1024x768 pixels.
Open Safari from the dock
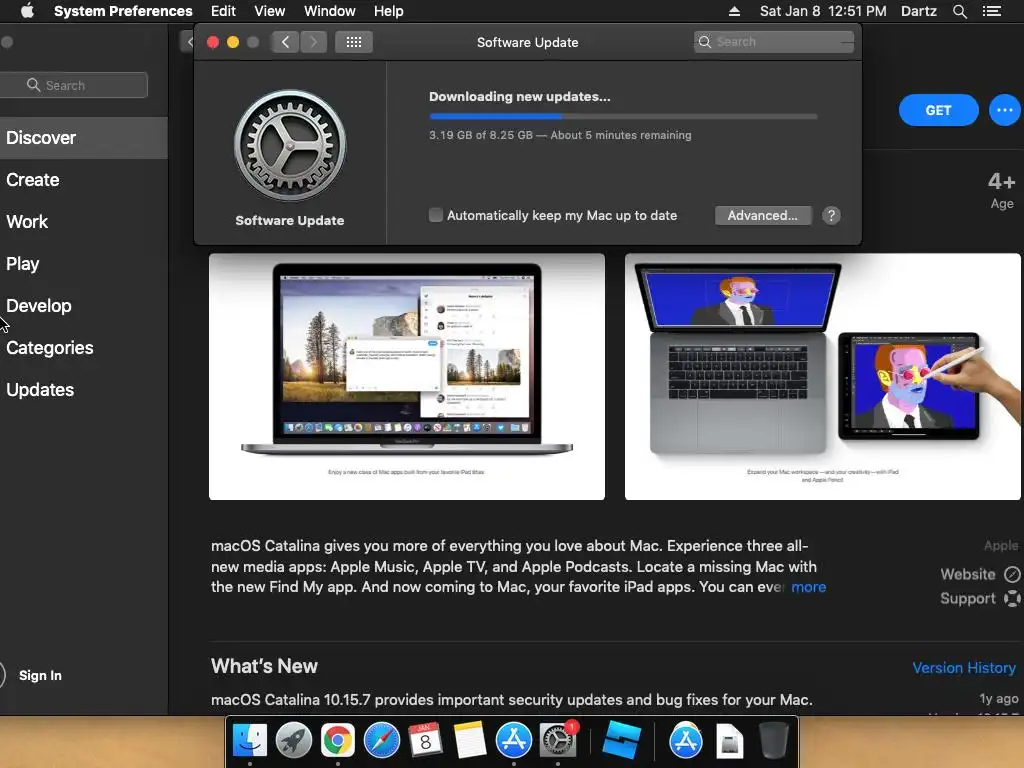pyautogui.click(x=381, y=740)
